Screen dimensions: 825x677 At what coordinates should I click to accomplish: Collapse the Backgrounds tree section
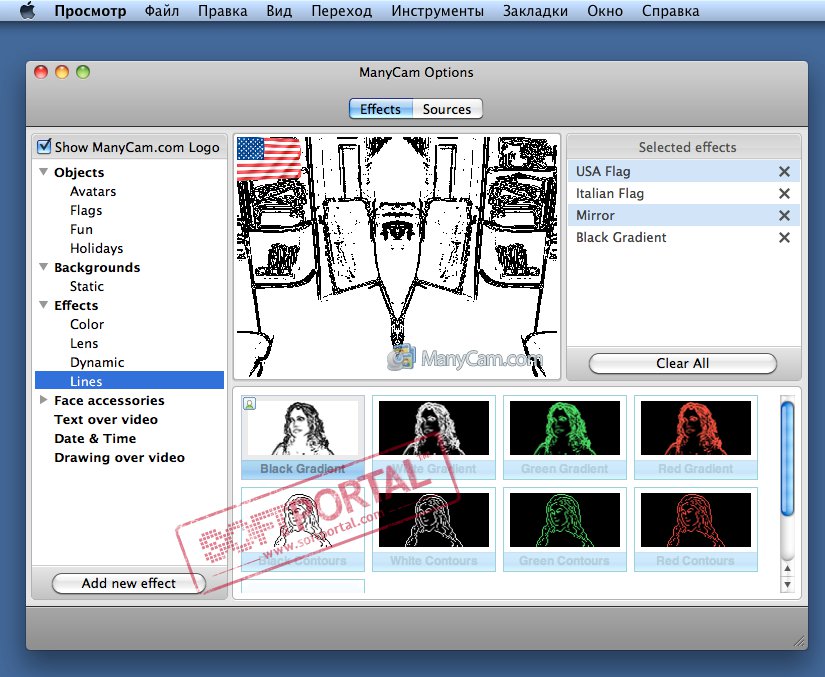pos(44,267)
